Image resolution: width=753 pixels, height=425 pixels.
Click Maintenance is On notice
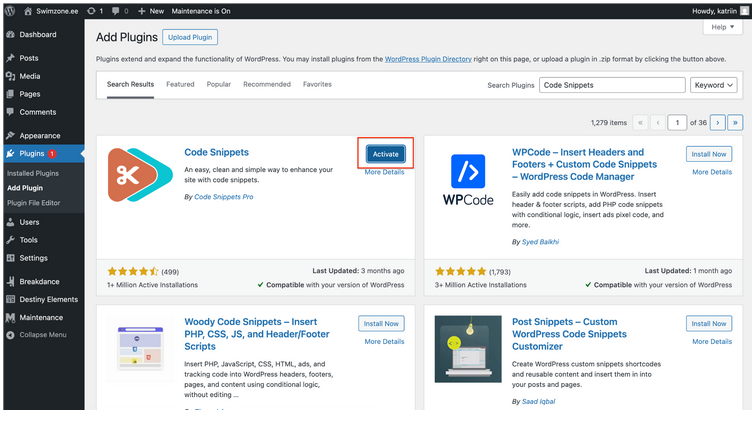(x=201, y=11)
